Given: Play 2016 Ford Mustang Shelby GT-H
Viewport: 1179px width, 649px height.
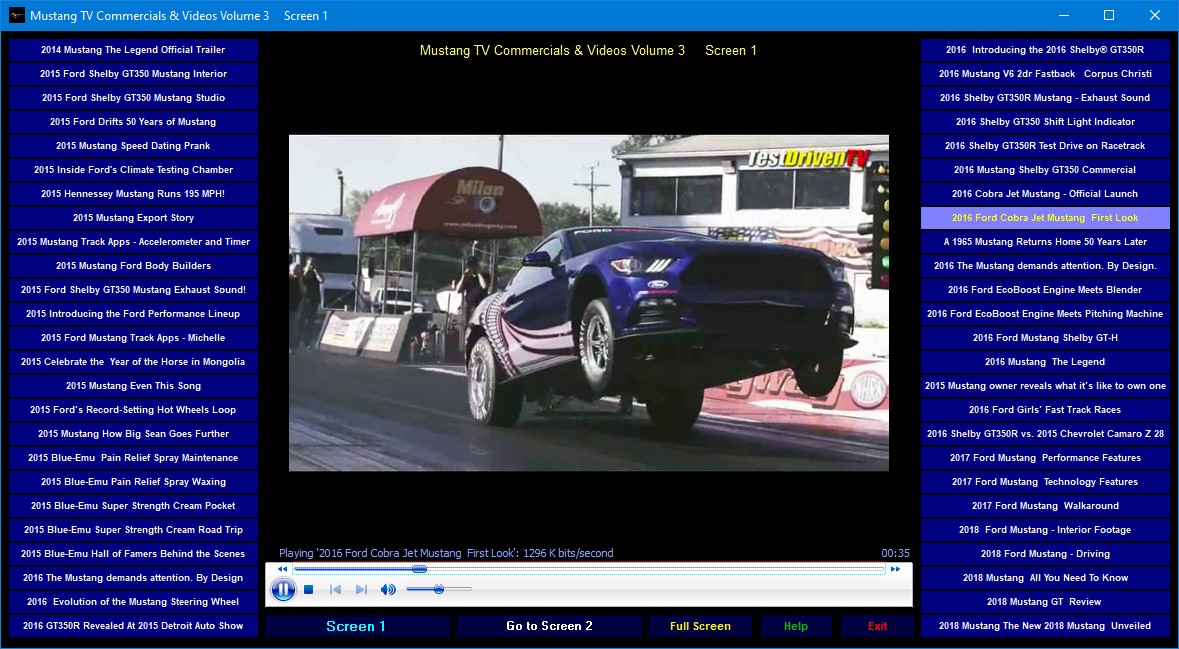Looking at the screenshot, I should [1045, 338].
